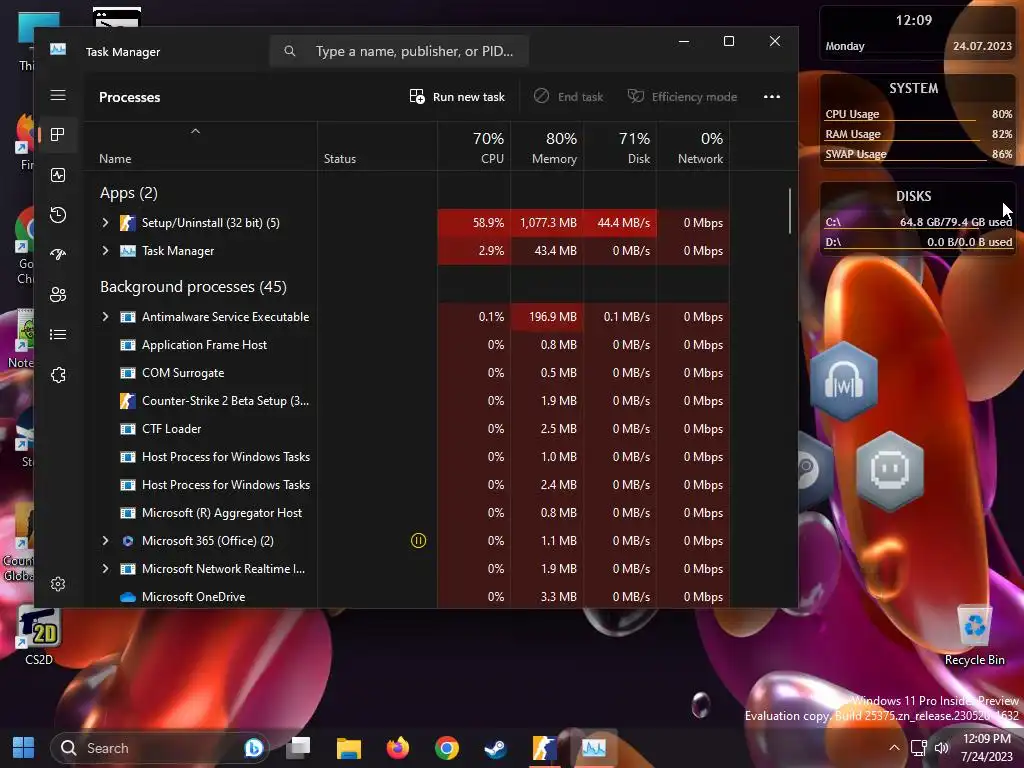
Task: Expand Microsoft 365 (Office) process group
Action: tap(105, 541)
